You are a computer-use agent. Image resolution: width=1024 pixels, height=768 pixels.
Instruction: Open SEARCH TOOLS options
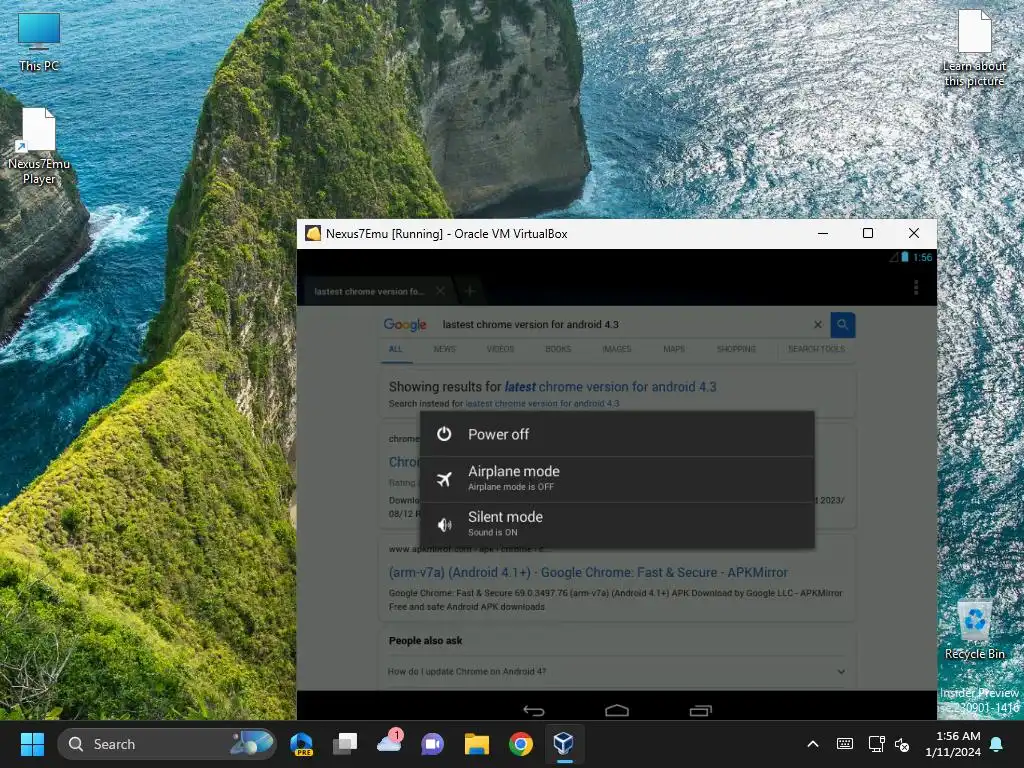pyautogui.click(x=816, y=349)
